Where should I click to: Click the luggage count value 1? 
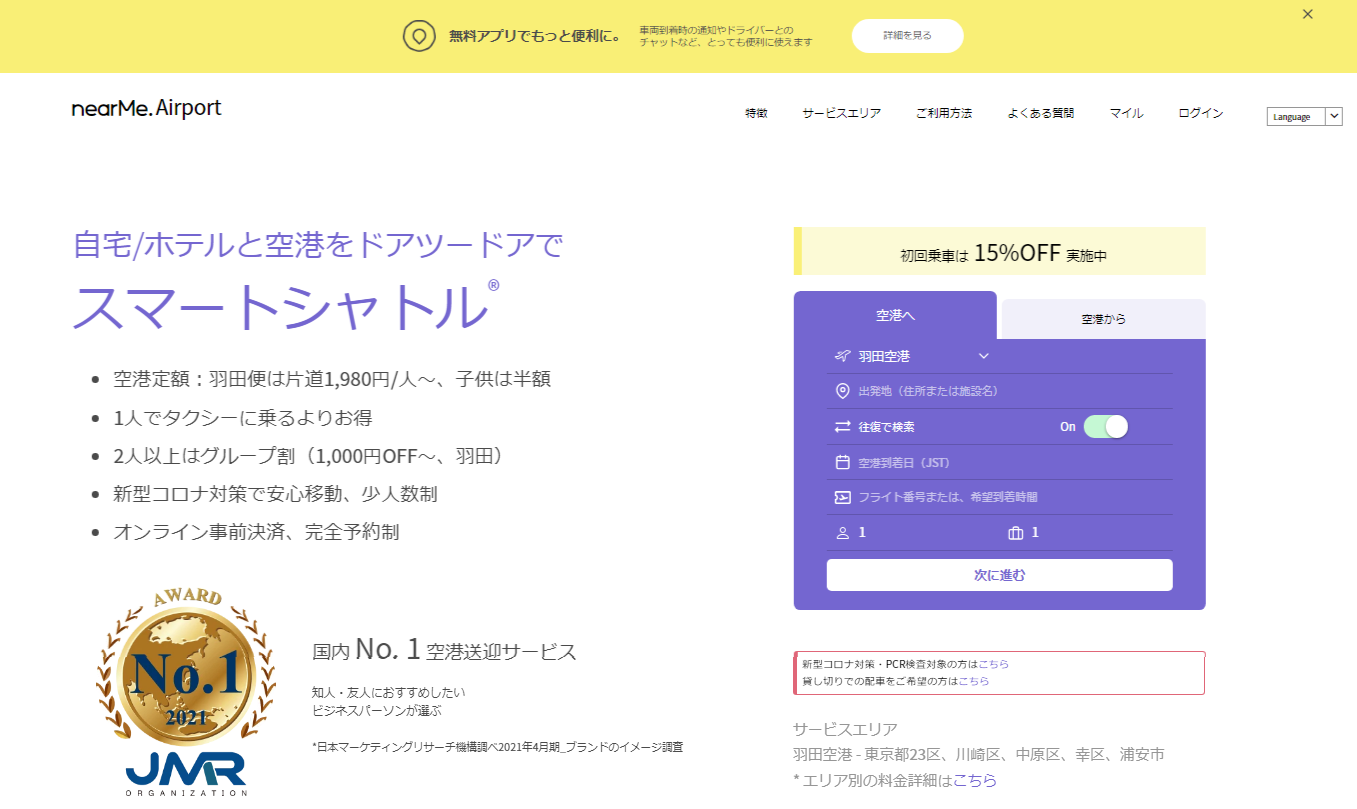pyautogui.click(x=1035, y=533)
